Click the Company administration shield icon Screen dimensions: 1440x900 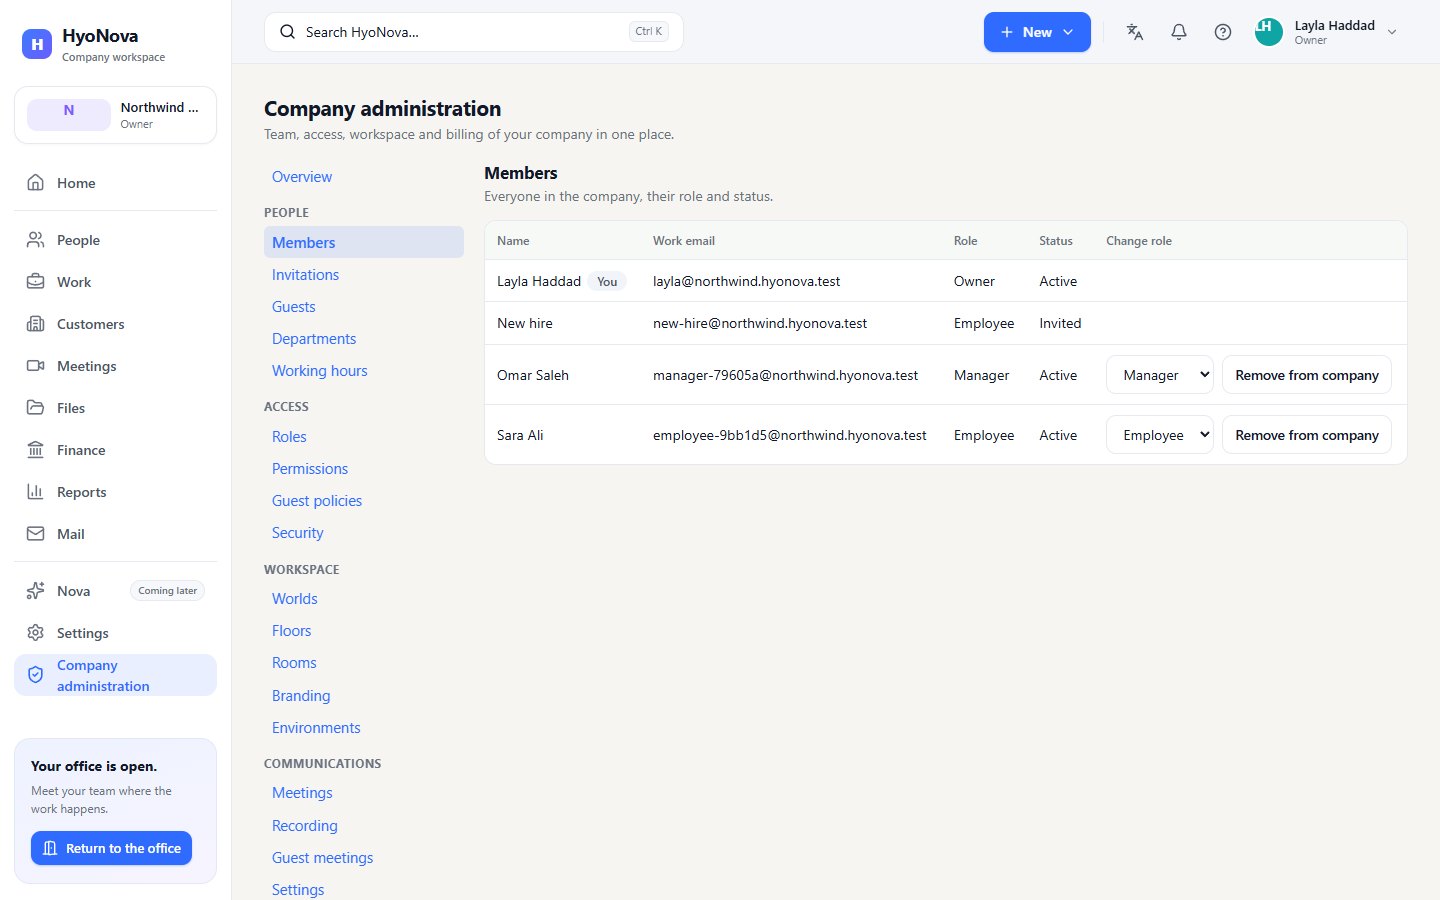[36, 675]
